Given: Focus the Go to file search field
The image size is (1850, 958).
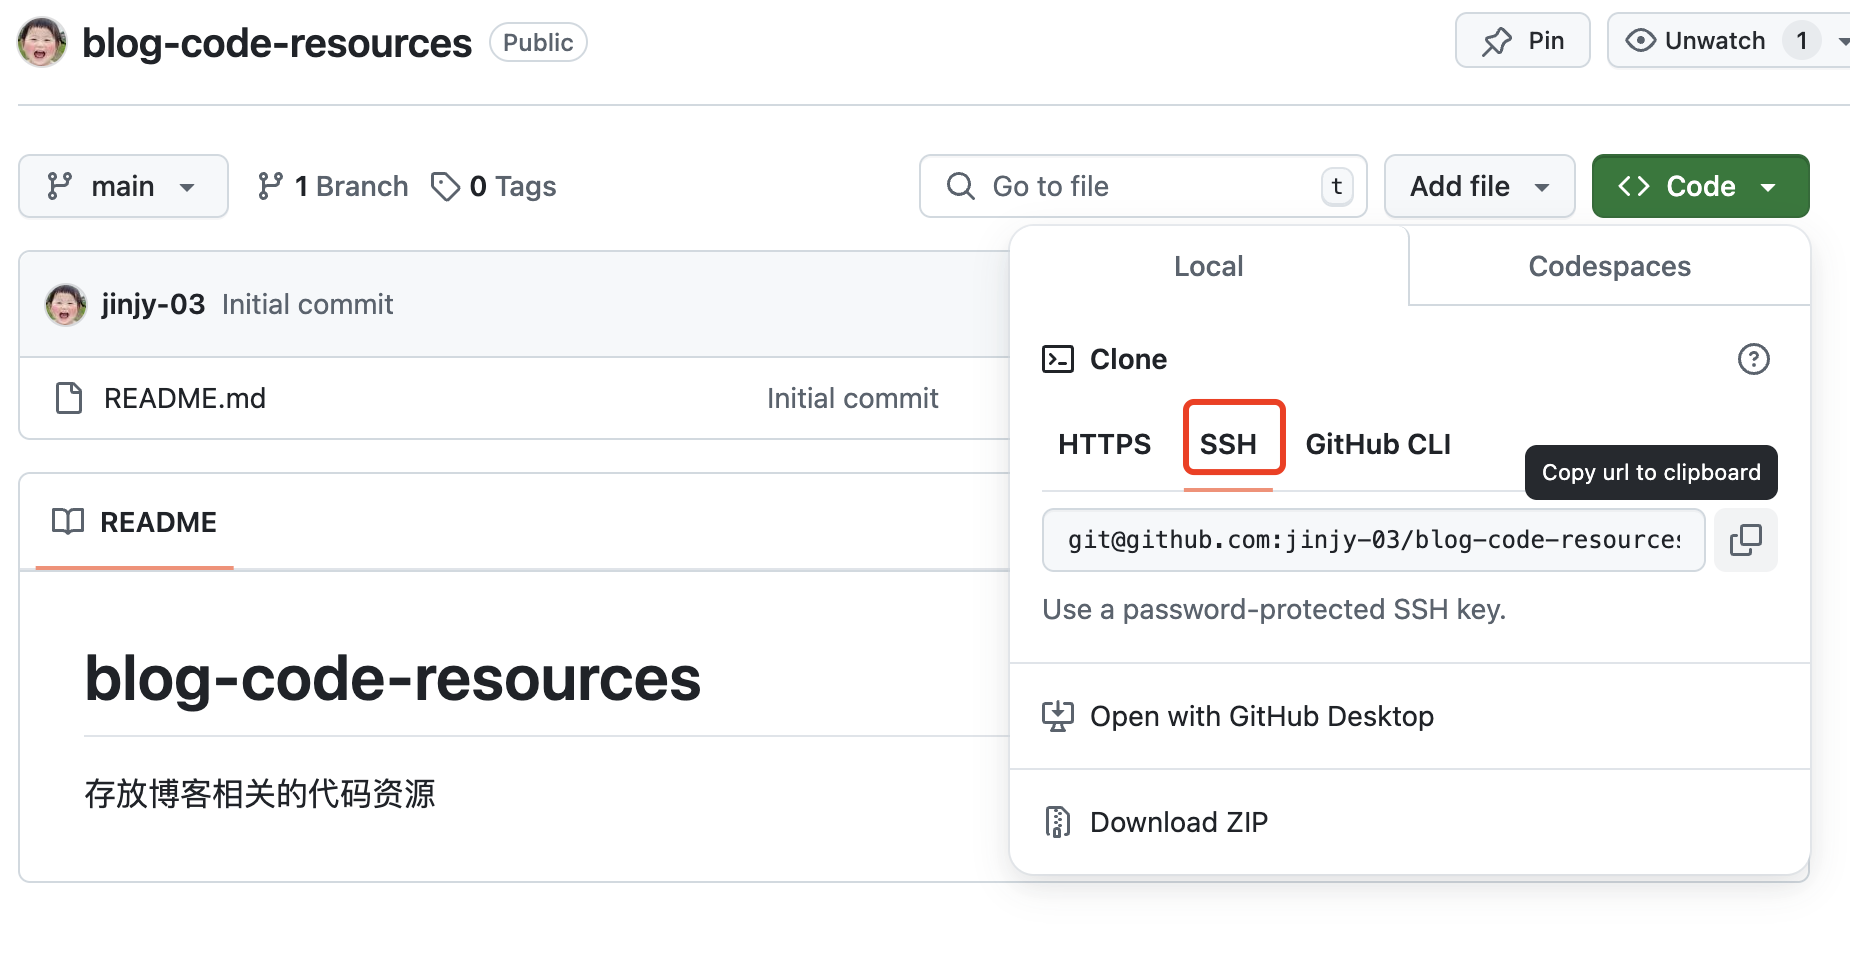Looking at the screenshot, I should click(x=1143, y=186).
